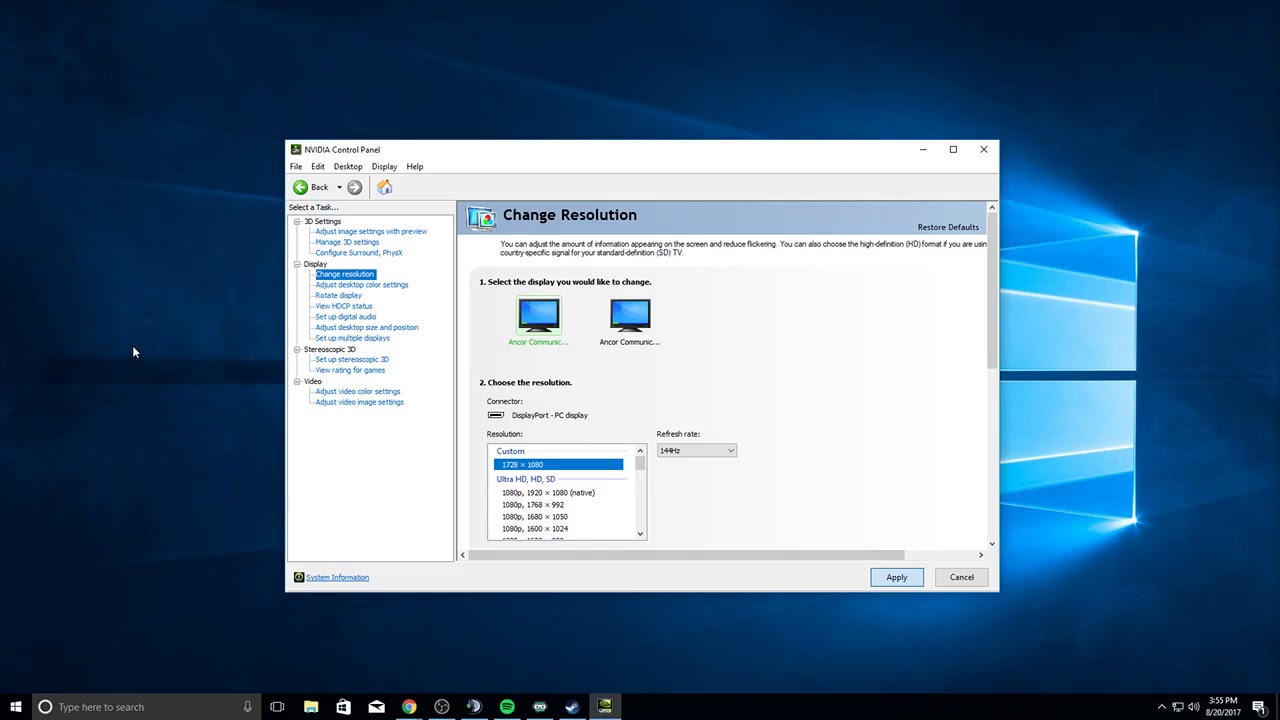Viewport: 1280px width, 720px height.
Task: Open Adjust desktop color settings
Action: coord(362,285)
